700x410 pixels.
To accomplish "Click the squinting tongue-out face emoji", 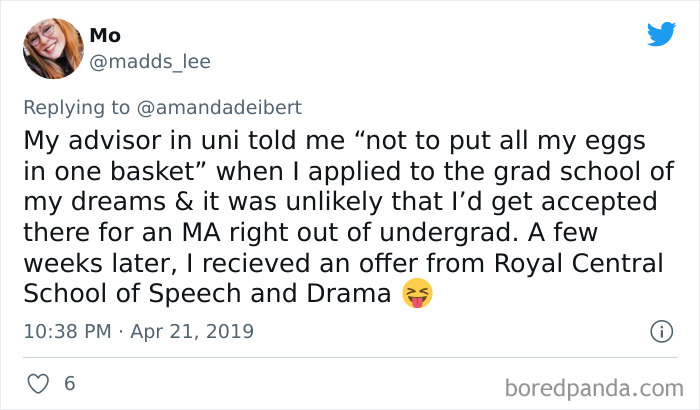I will point(417,293).
